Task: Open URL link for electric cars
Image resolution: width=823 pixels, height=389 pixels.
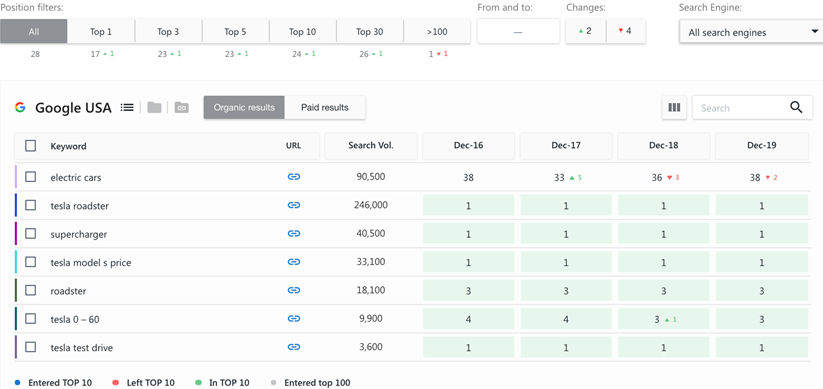Action: pos(294,177)
